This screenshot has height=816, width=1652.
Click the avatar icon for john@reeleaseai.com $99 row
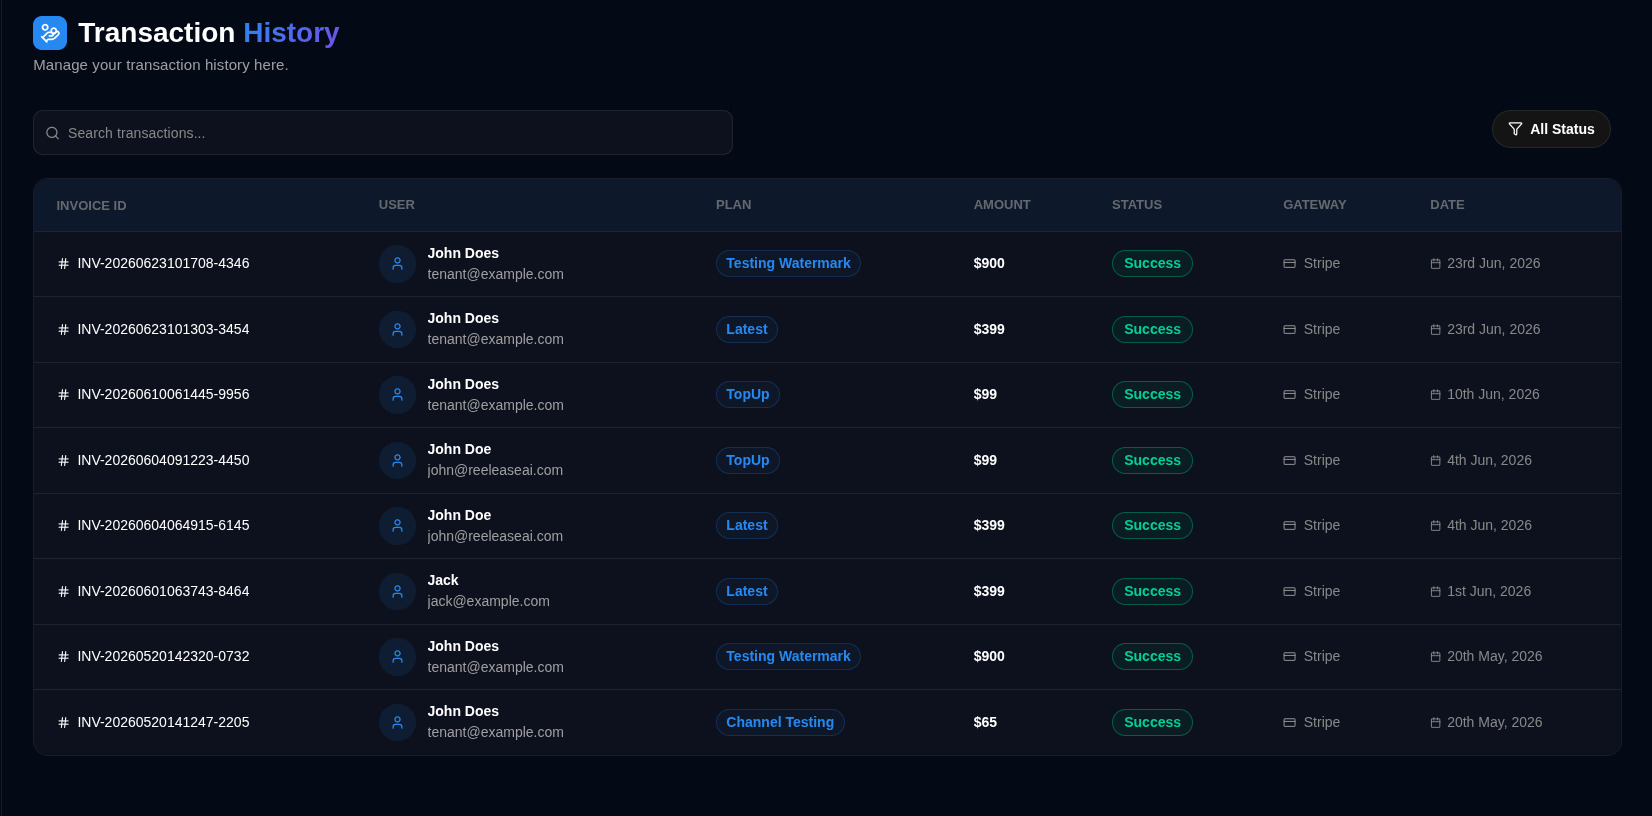point(397,460)
